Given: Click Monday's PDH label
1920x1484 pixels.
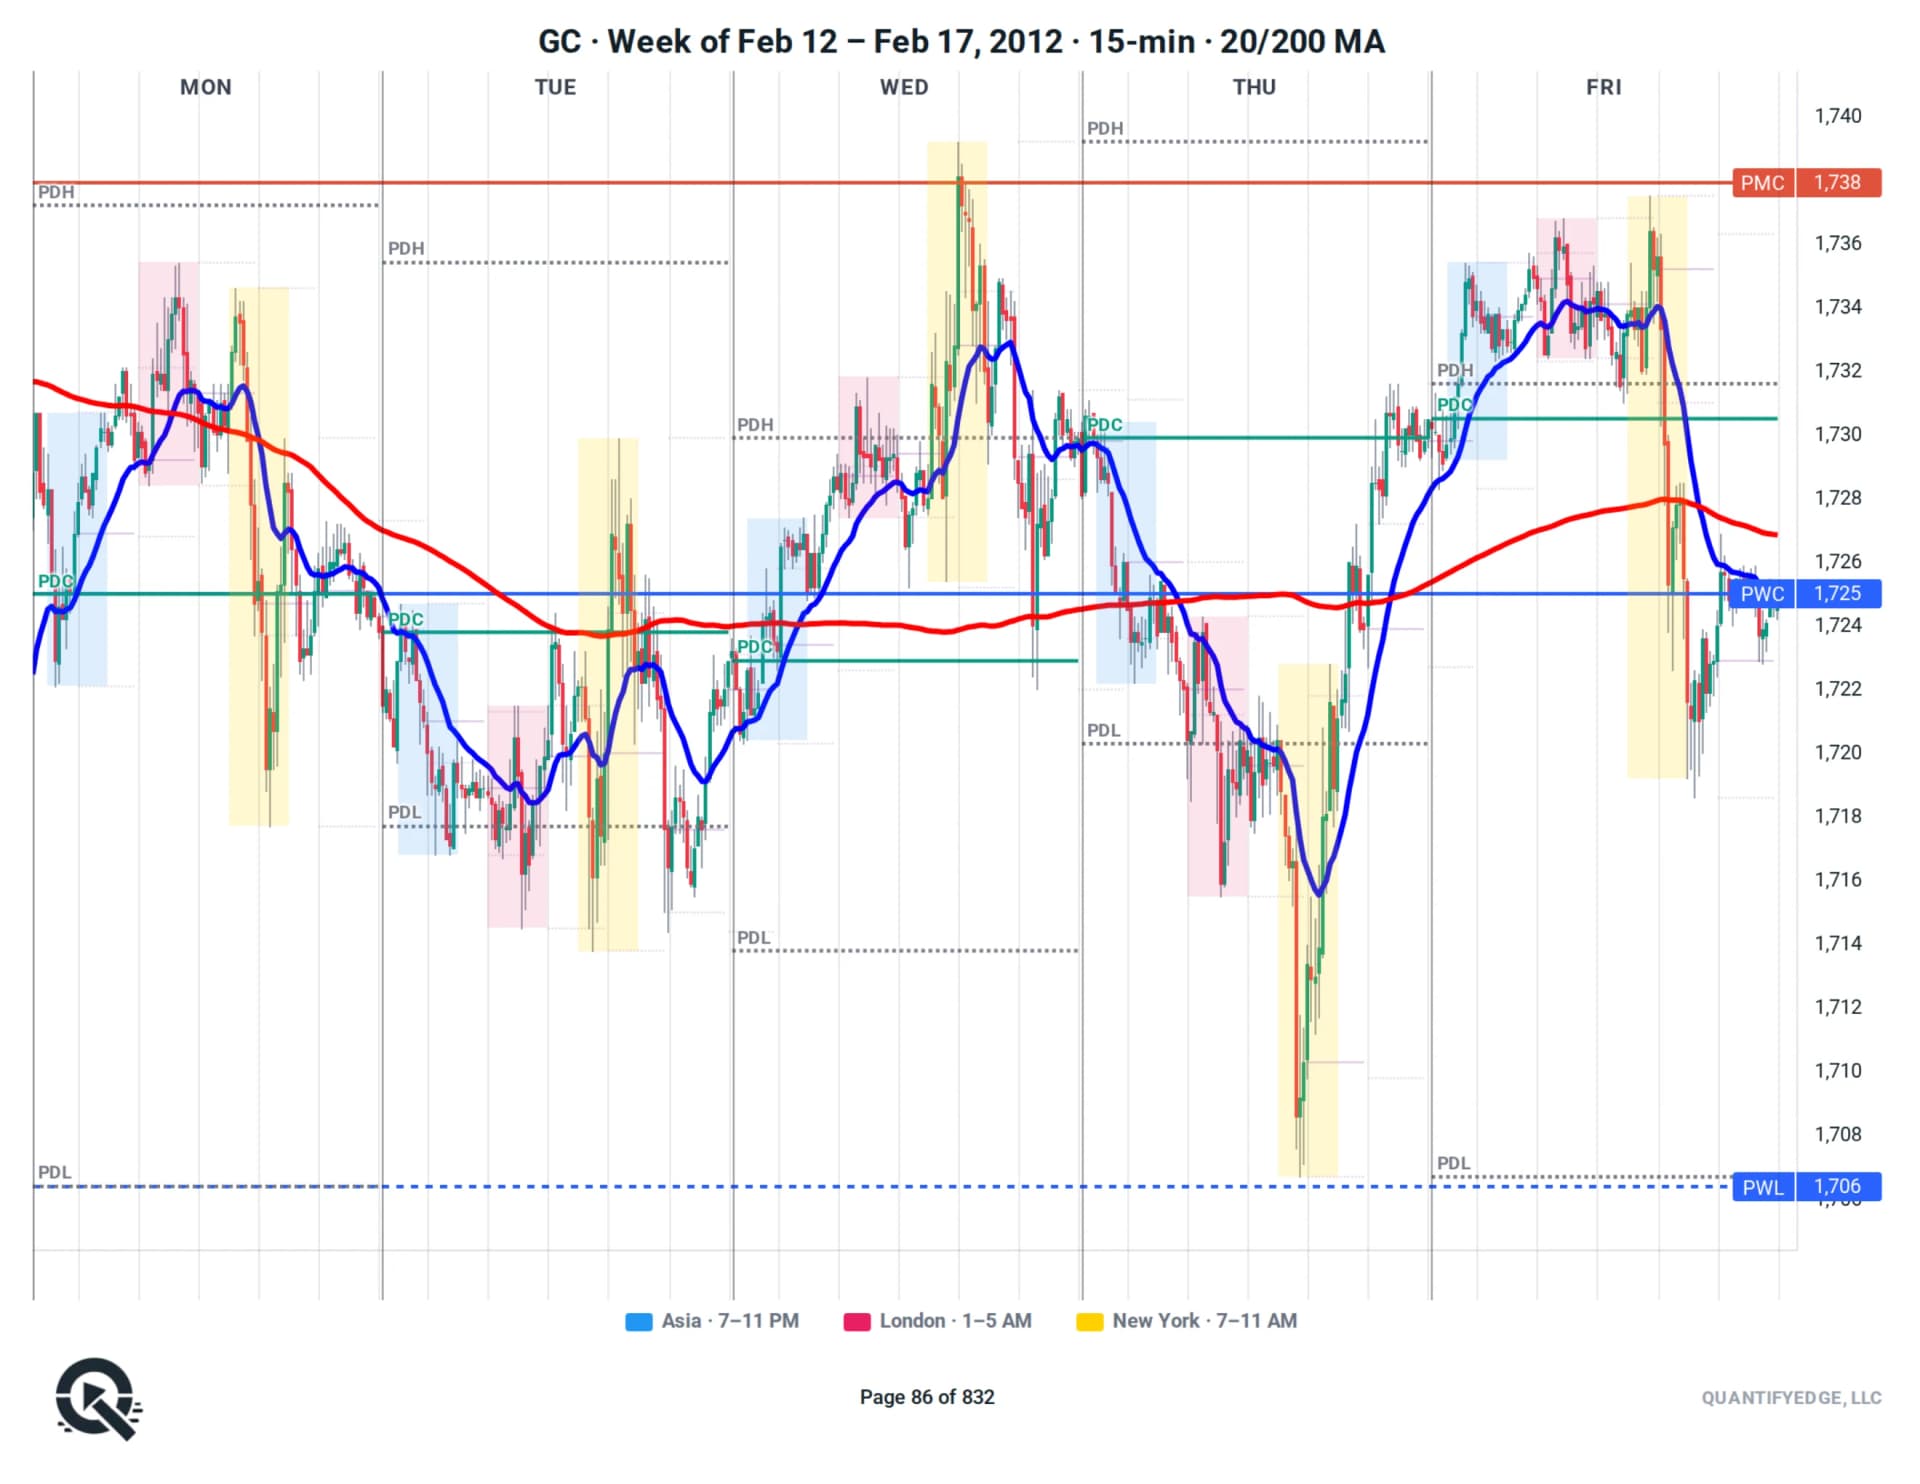Looking at the screenshot, I should click(56, 192).
